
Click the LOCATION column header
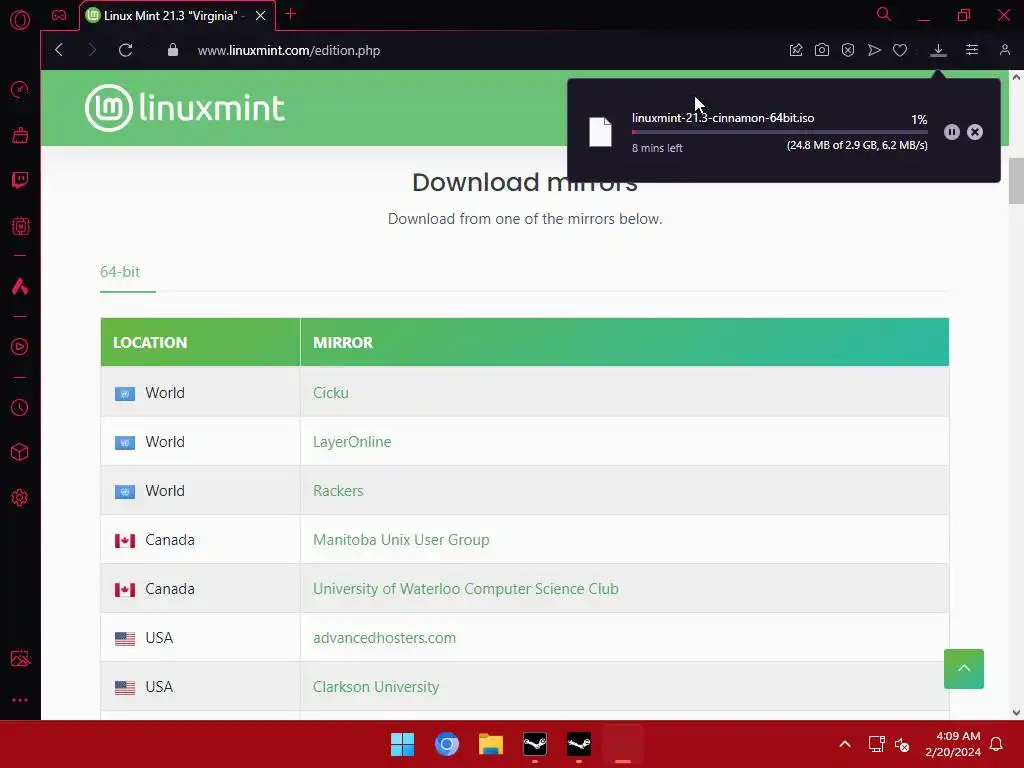click(x=200, y=342)
